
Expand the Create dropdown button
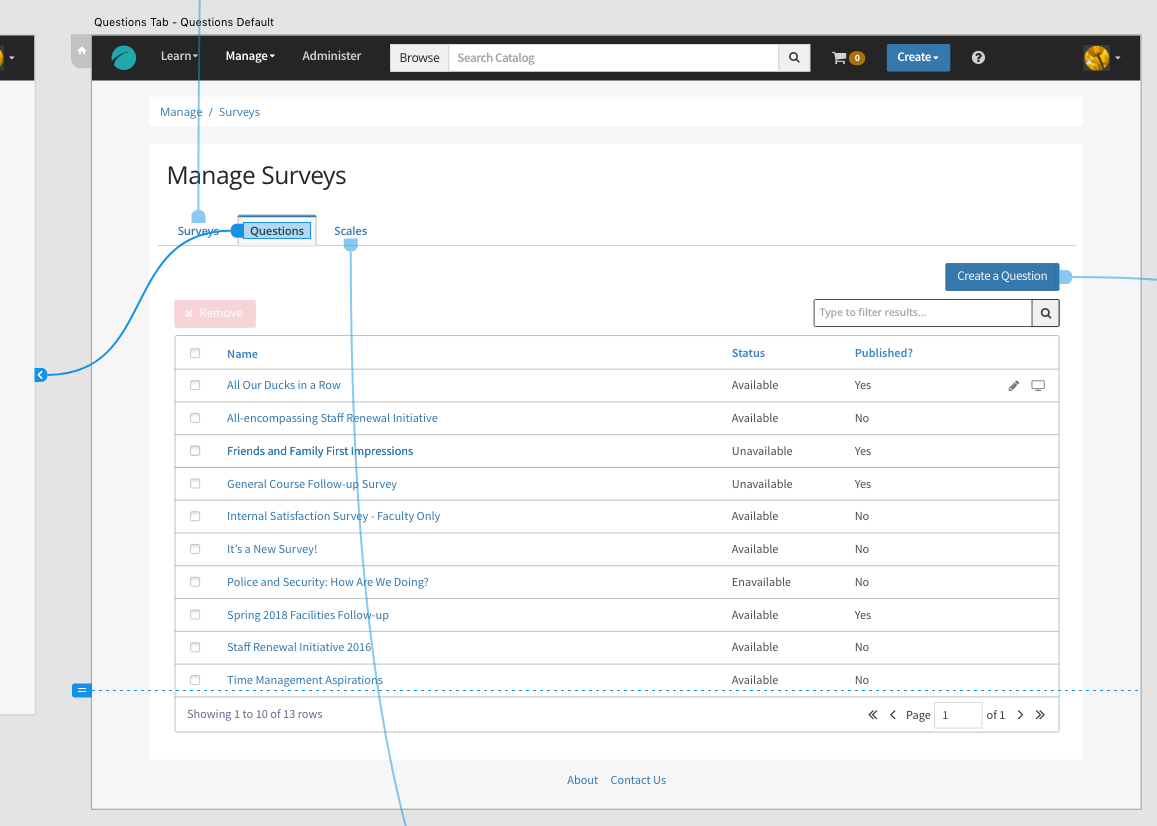point(917,58)
